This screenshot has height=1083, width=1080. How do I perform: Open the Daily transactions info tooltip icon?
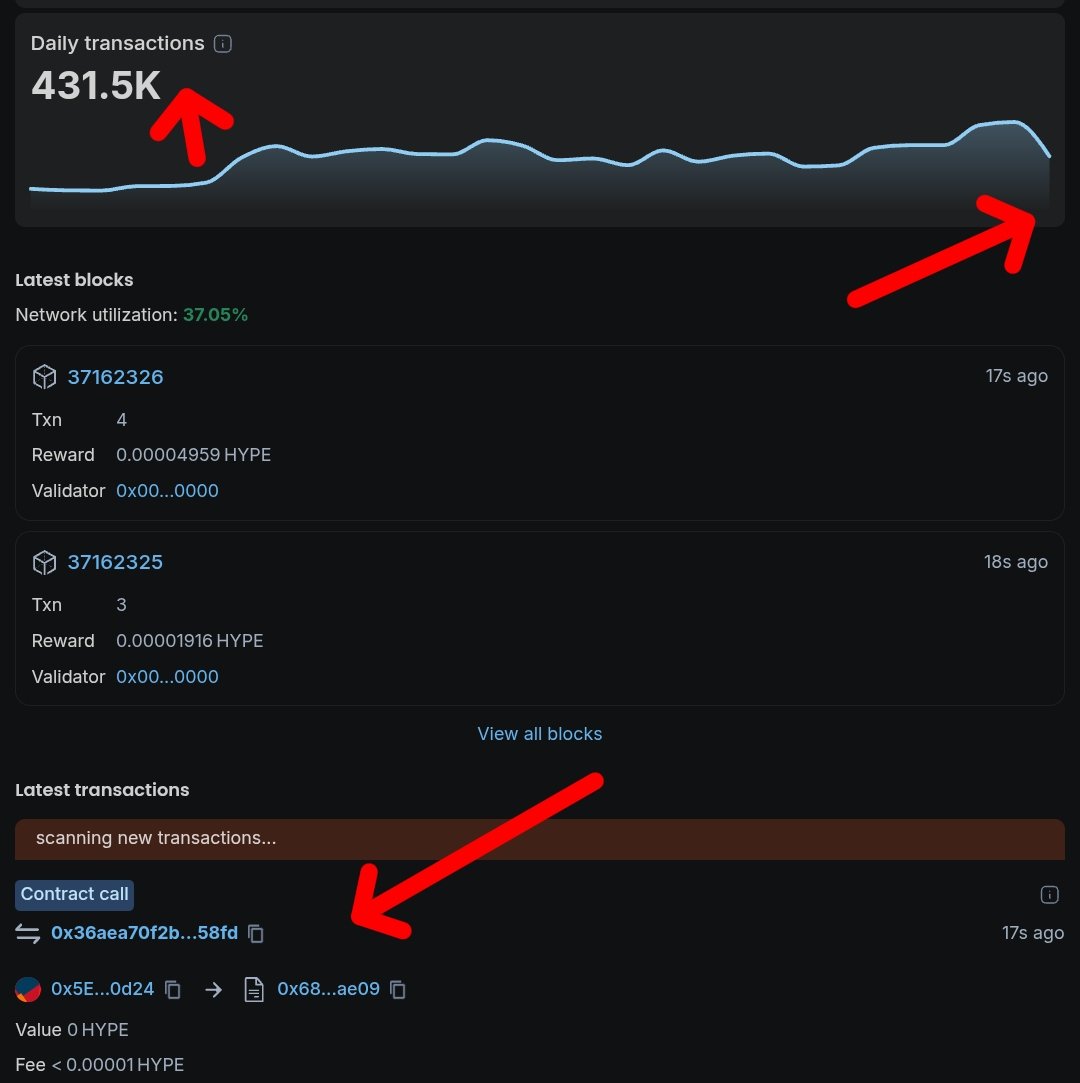(222, 44)
